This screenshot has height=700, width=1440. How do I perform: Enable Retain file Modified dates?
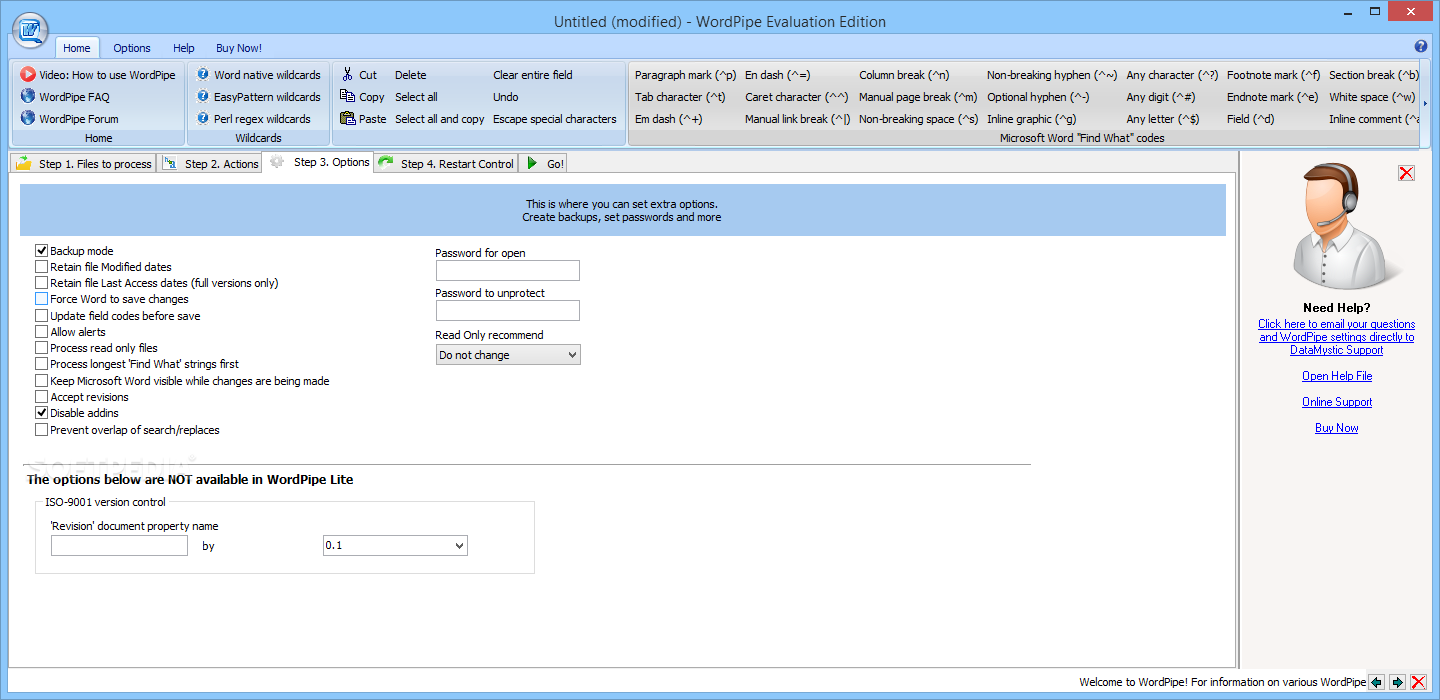pos(41,267)
